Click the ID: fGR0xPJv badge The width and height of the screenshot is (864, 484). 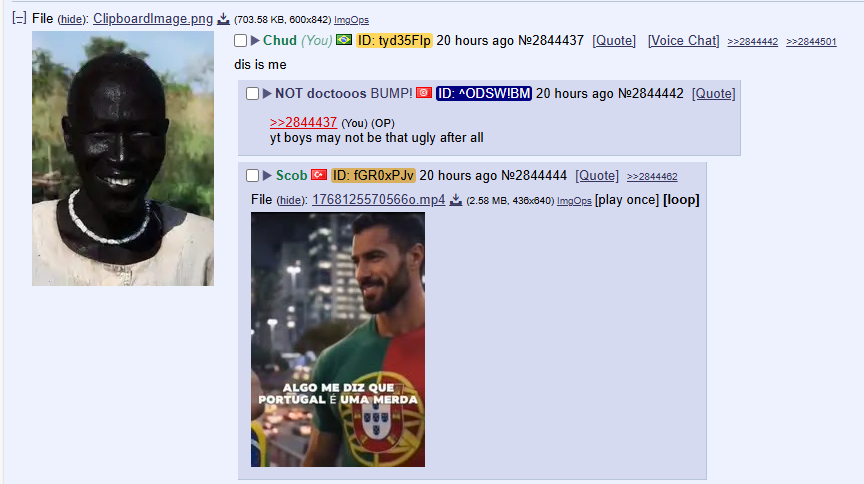[373, 175]
